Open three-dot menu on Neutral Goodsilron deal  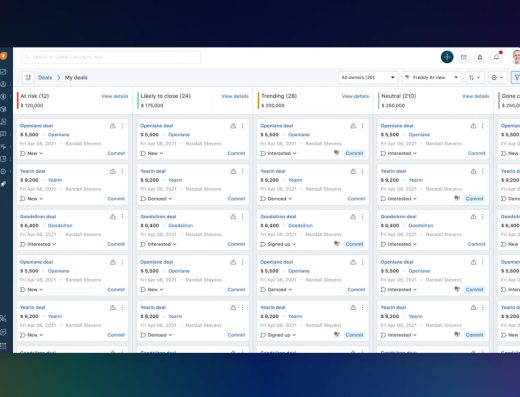point(483,217)
